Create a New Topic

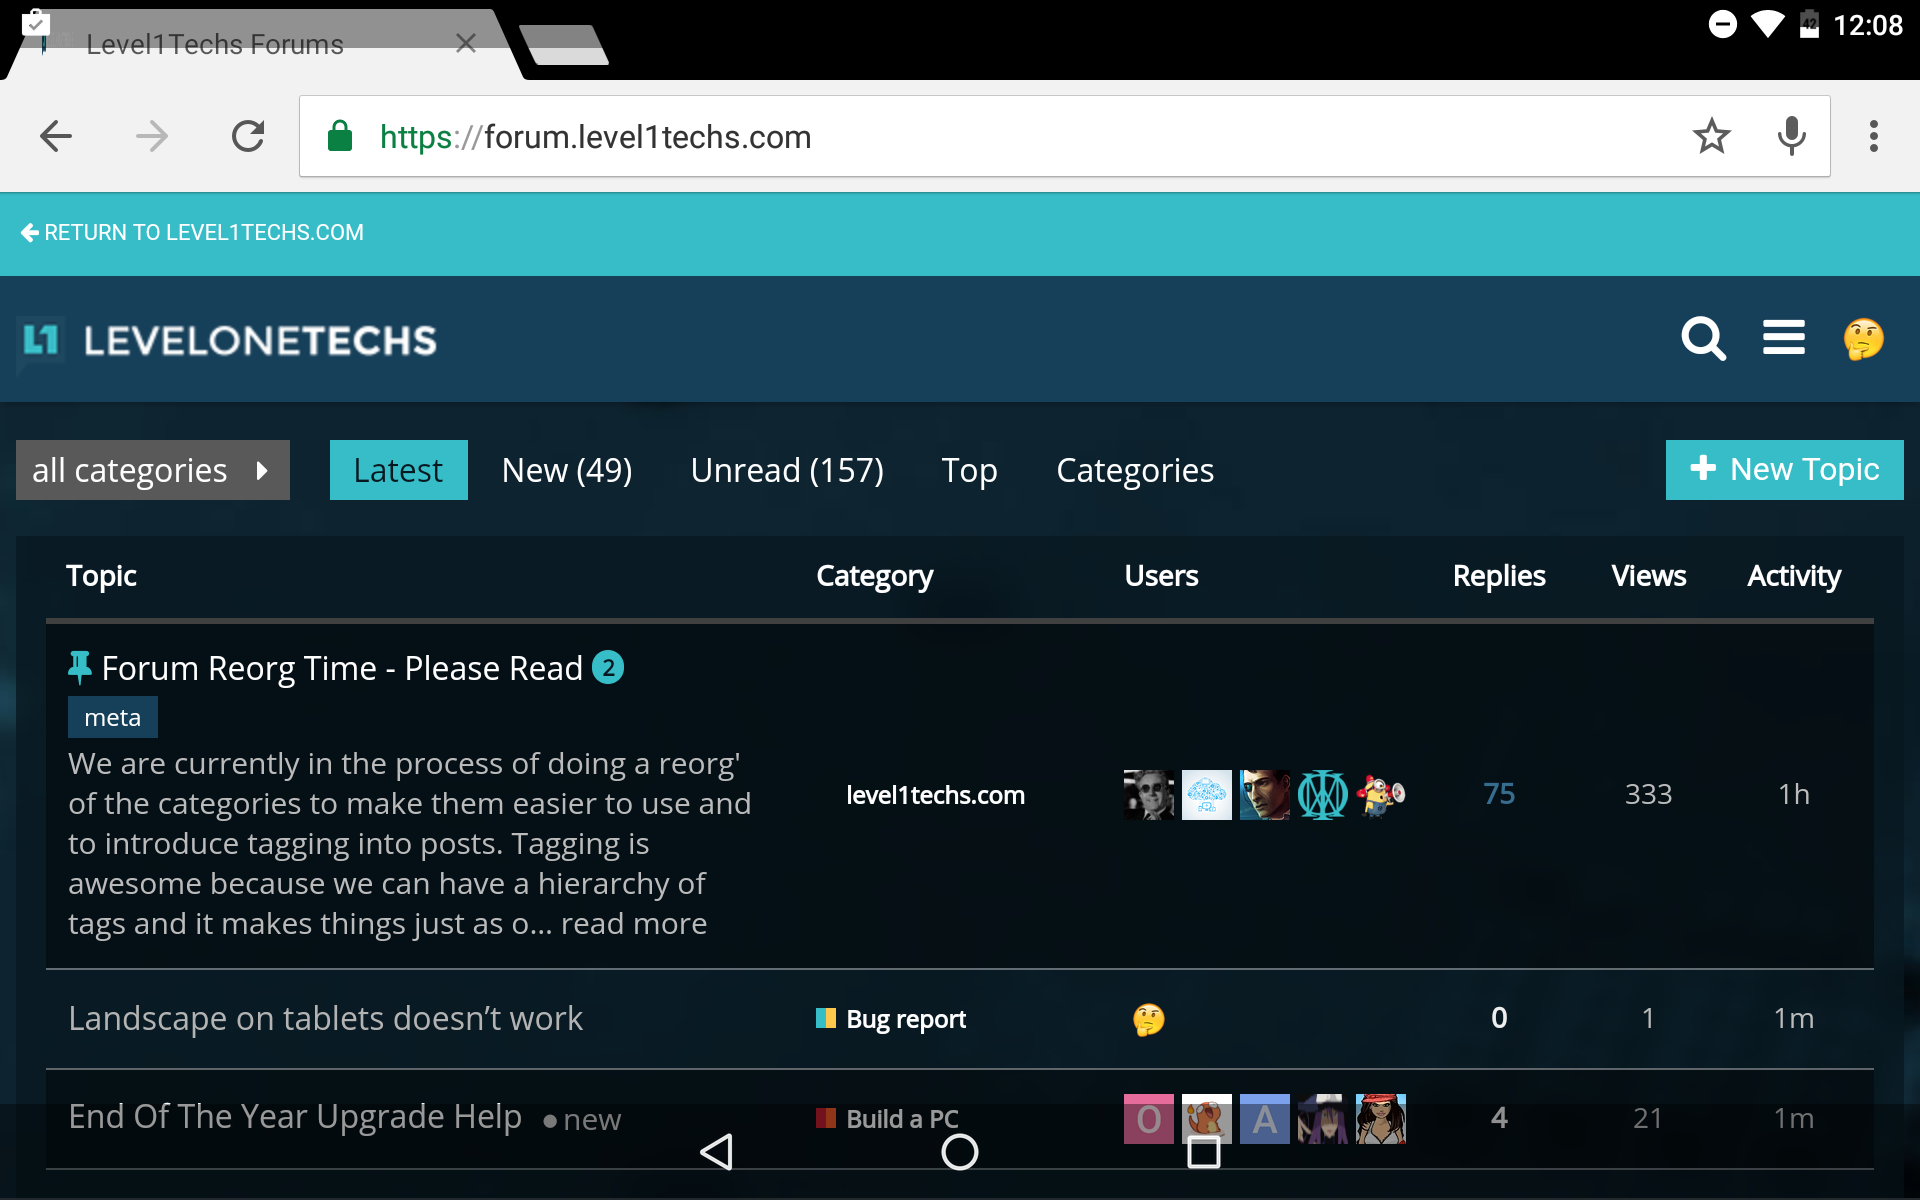(1784, 469)
